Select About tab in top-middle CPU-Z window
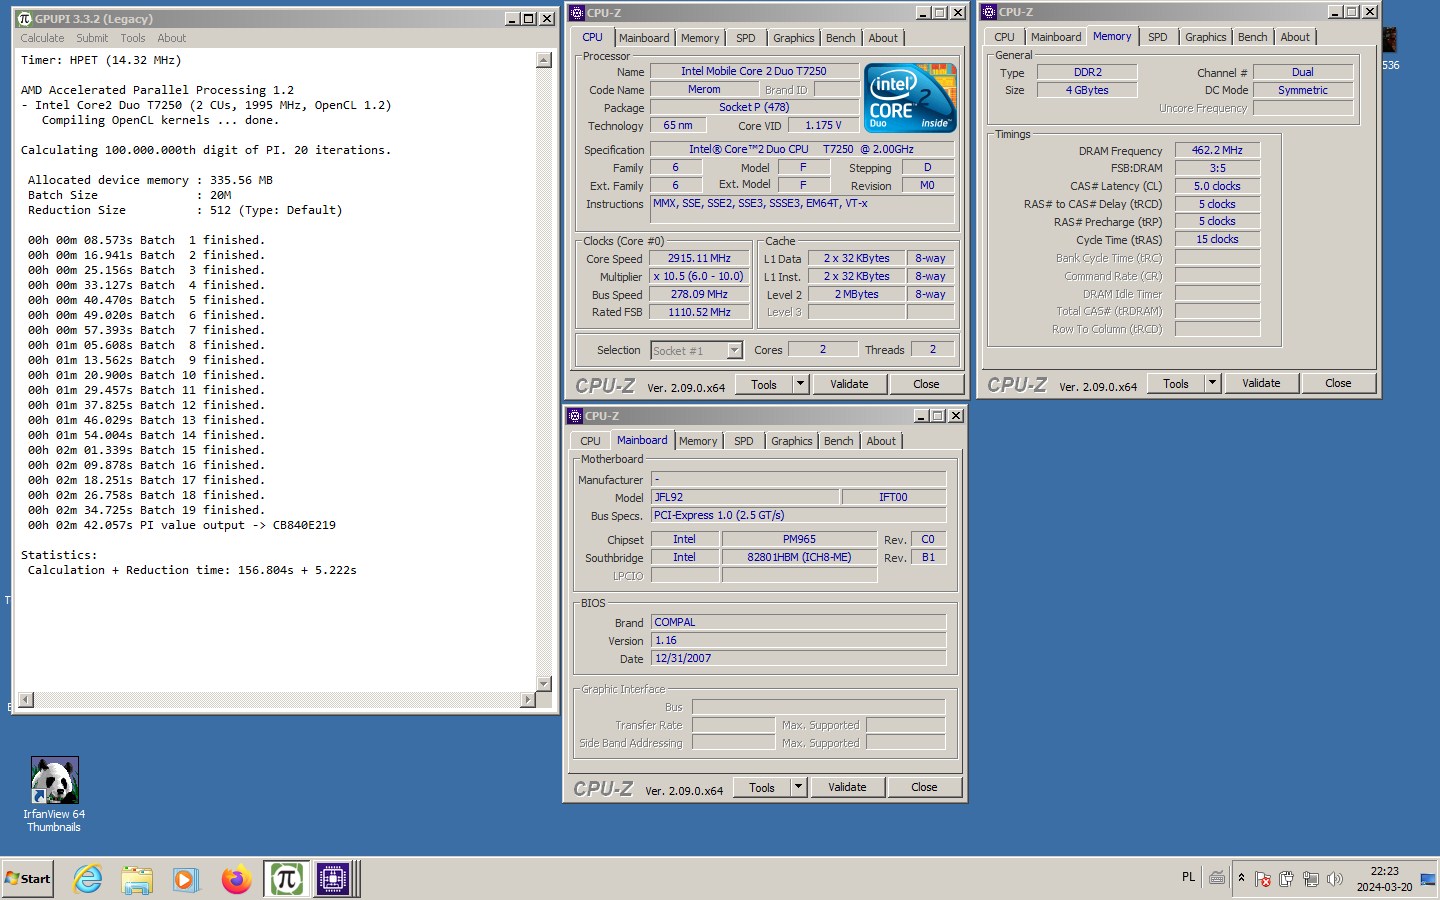1440x900 pixels. pos(883,38)
